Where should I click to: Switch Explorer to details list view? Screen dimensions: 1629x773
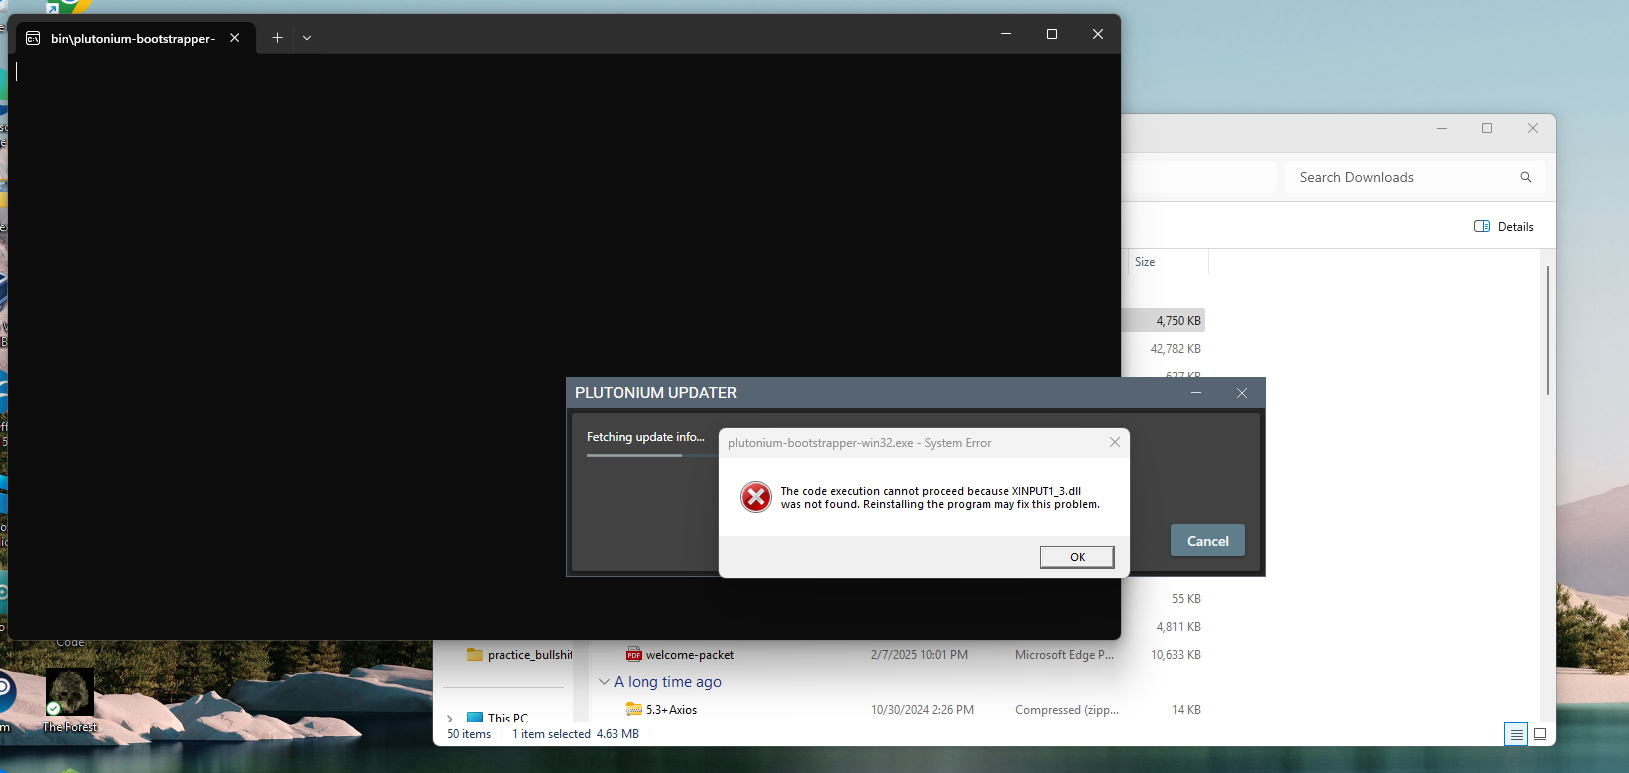coord(1516,734)
